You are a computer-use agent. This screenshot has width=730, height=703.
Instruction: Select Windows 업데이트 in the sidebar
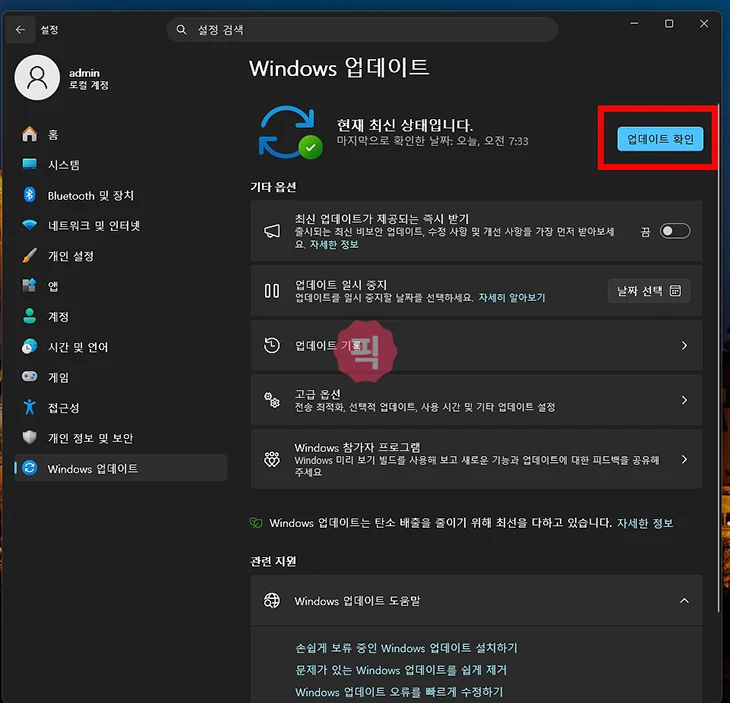tap(121, 468)
